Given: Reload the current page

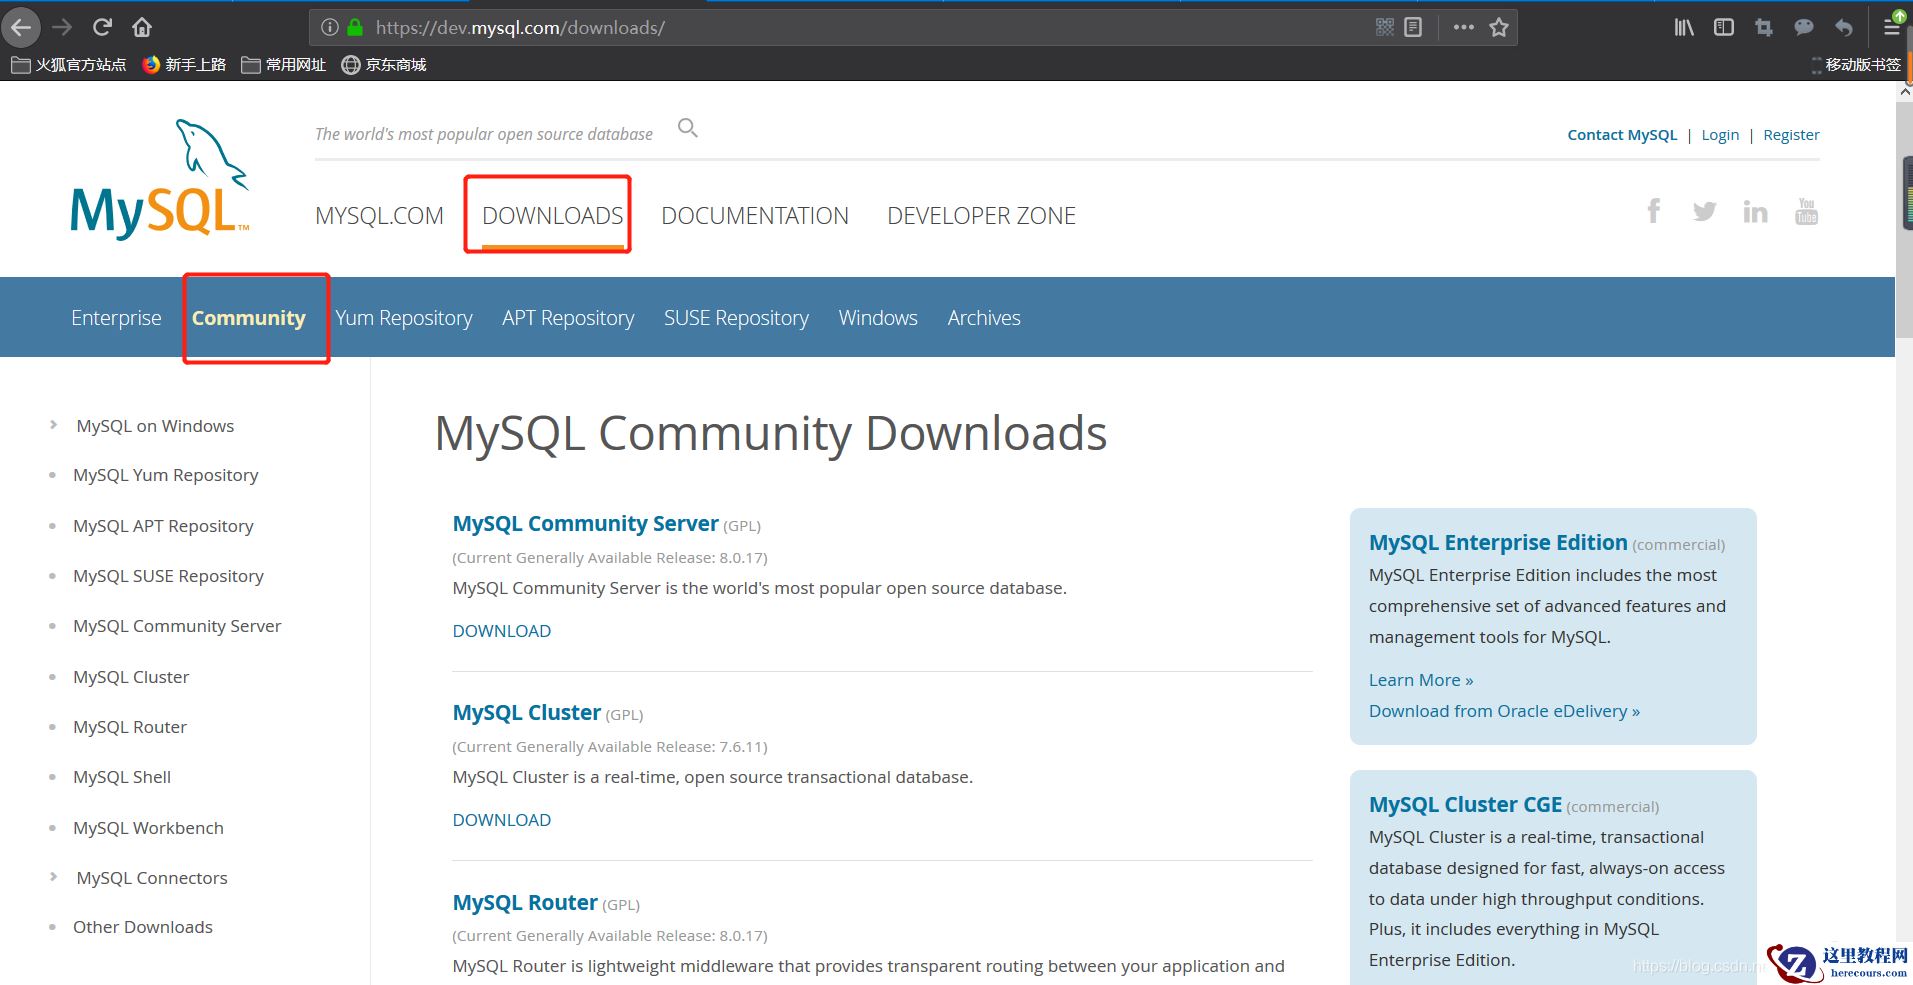Looking at the screenshot, I should [102, 27].
